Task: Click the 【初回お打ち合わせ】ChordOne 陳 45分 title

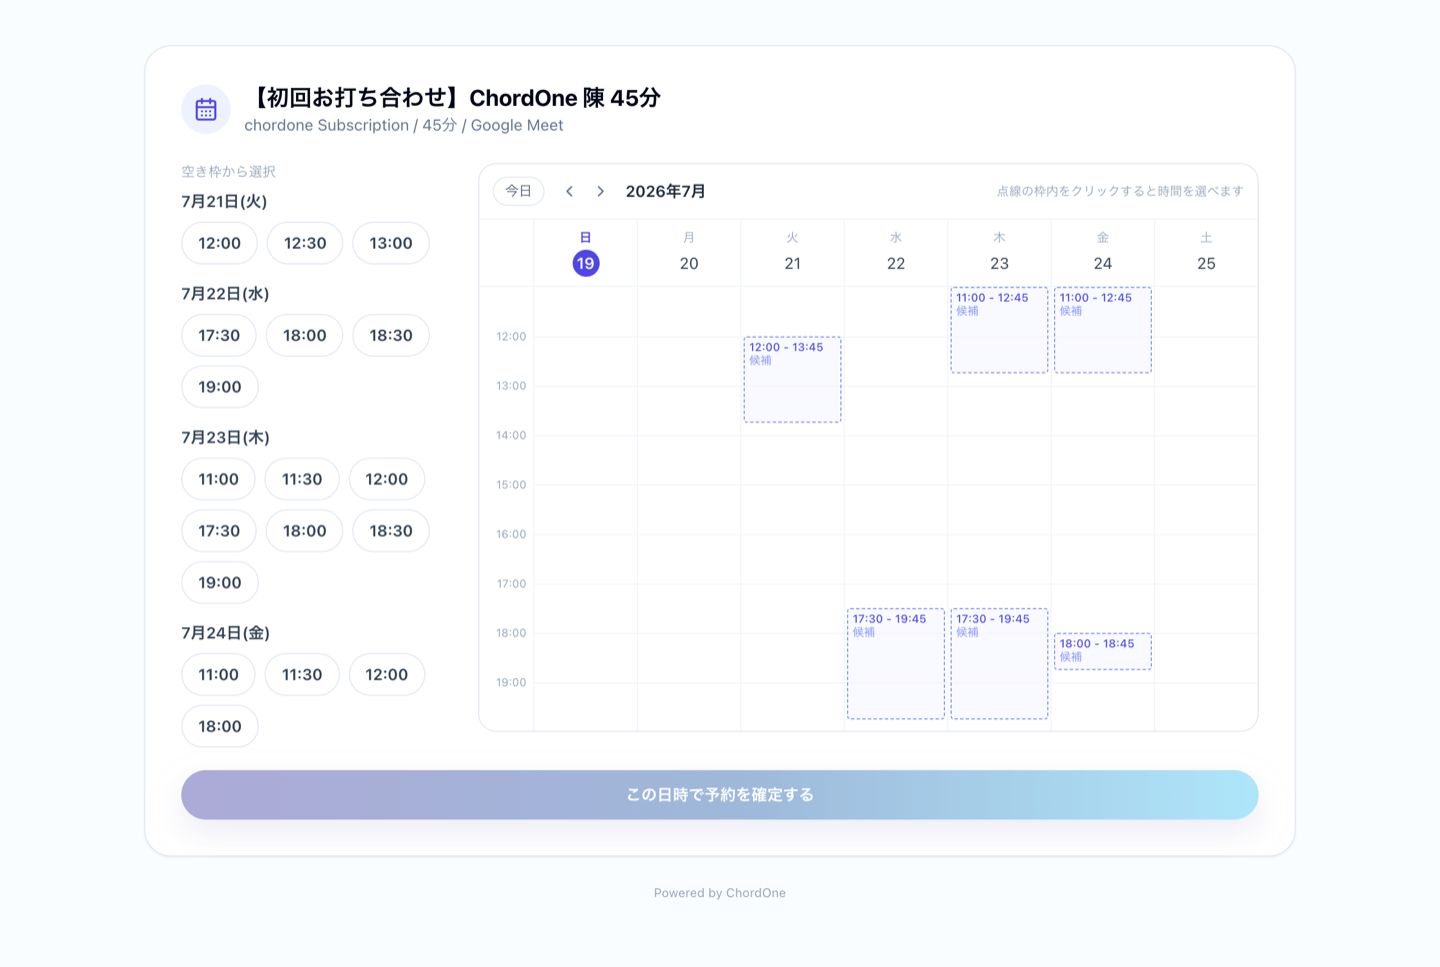Action: coord(453,97)
